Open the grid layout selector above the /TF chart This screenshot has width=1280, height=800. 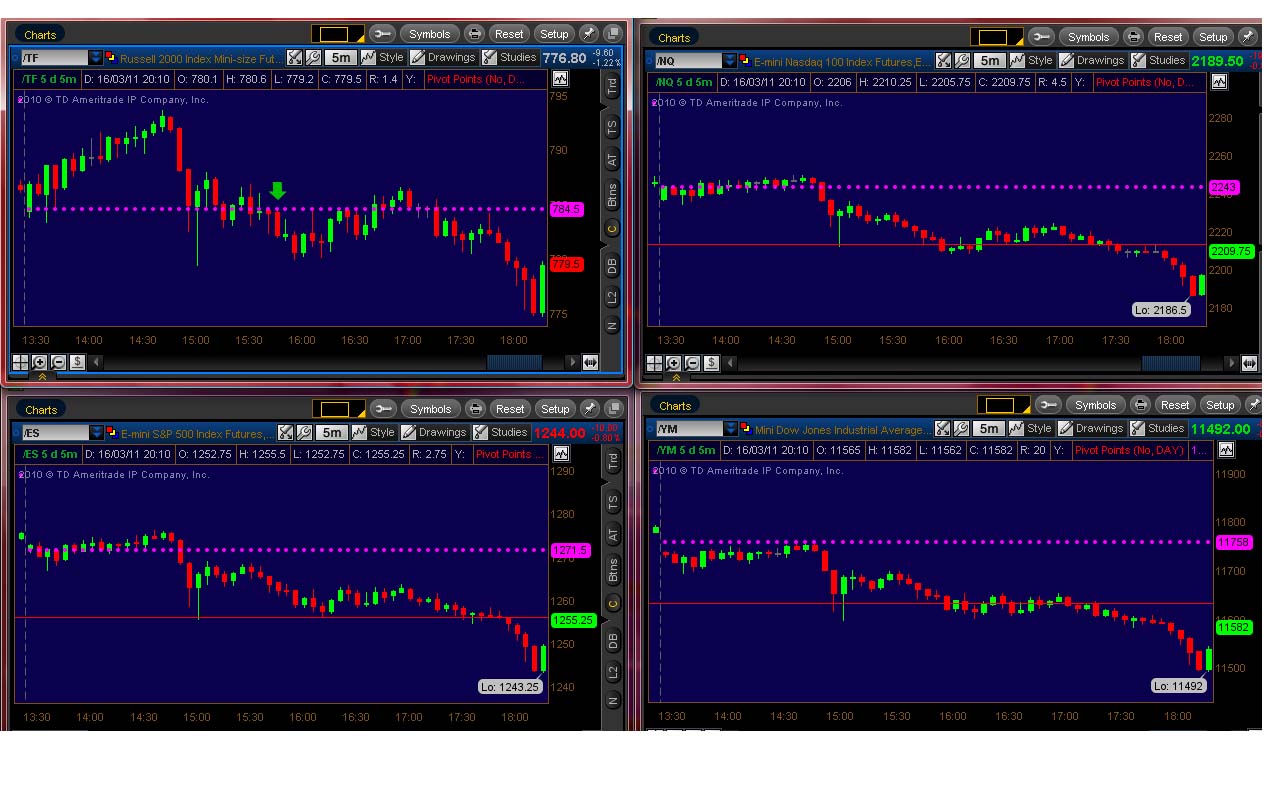pos(337,34)
